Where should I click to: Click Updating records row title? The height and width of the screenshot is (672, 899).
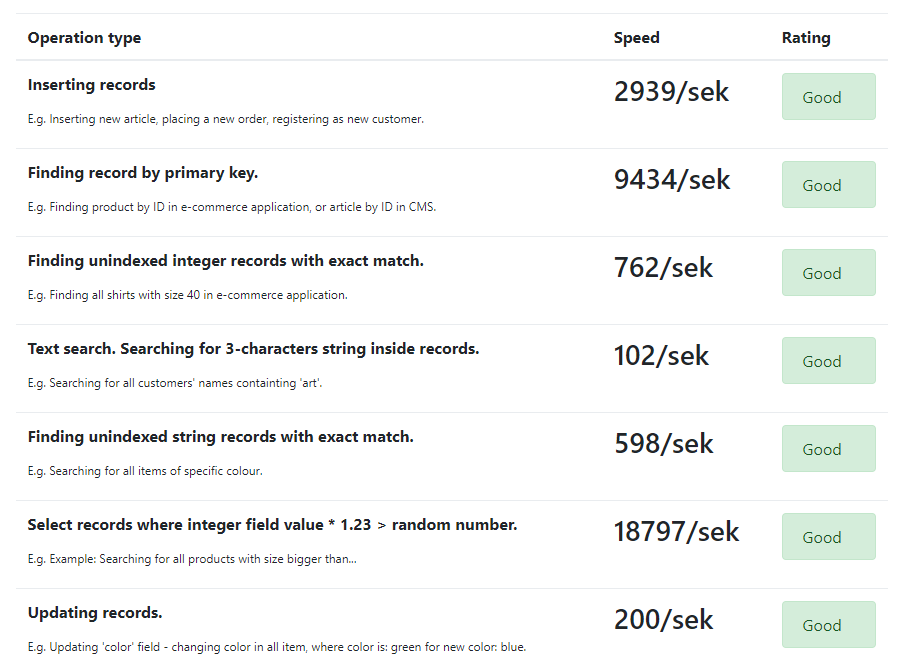95,613
